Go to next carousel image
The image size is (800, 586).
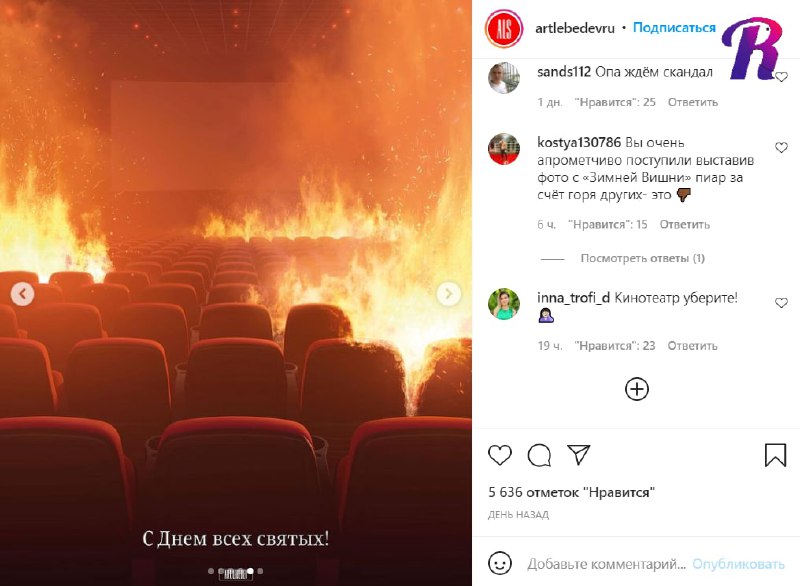pos(448,294)
